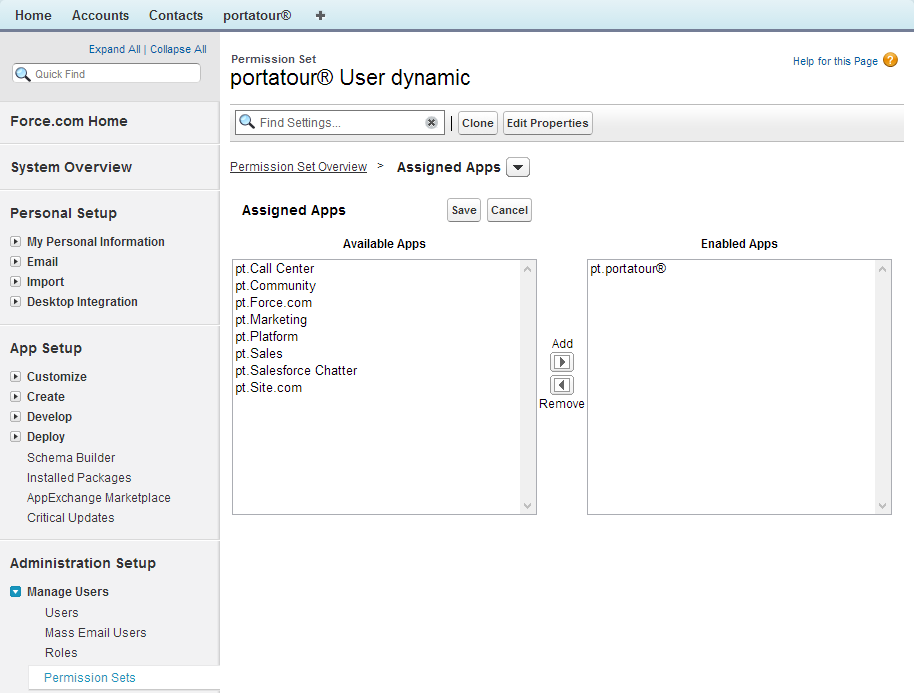Screen dimensions: 914x693
Task: Cancel assigned apps editing
Action: 509,210
